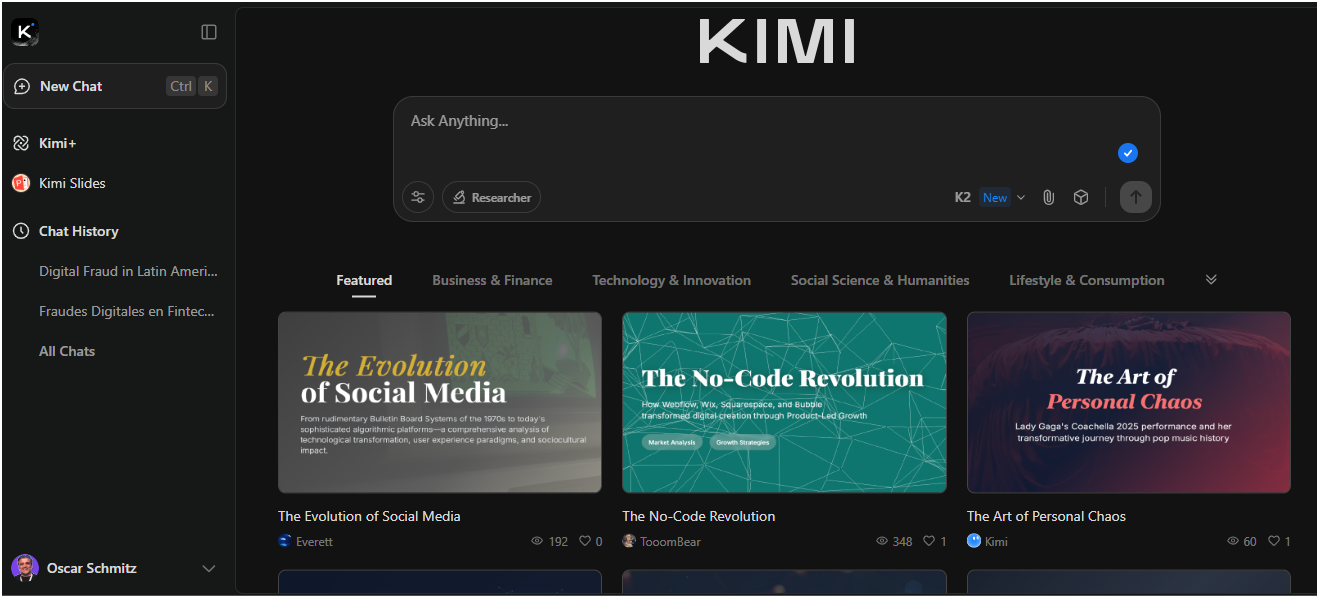
Task: Open the K2 model selector dropdown
Action: tap(990, 197)
